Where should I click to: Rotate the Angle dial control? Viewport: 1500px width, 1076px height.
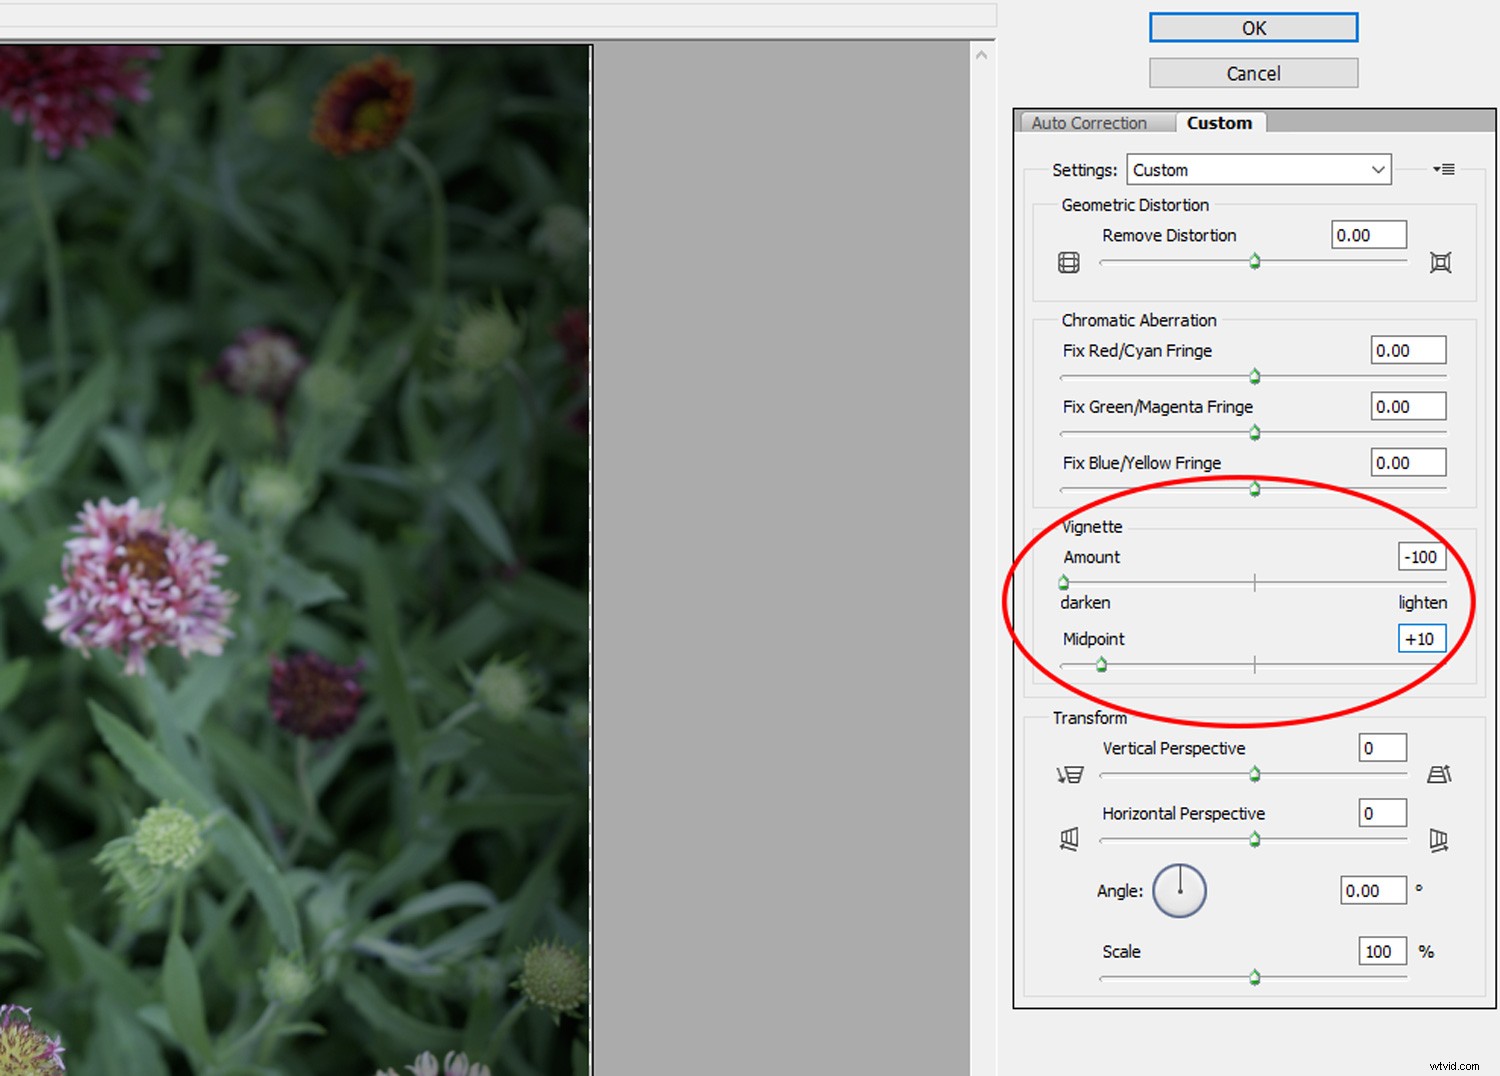tap(1179, 890)
